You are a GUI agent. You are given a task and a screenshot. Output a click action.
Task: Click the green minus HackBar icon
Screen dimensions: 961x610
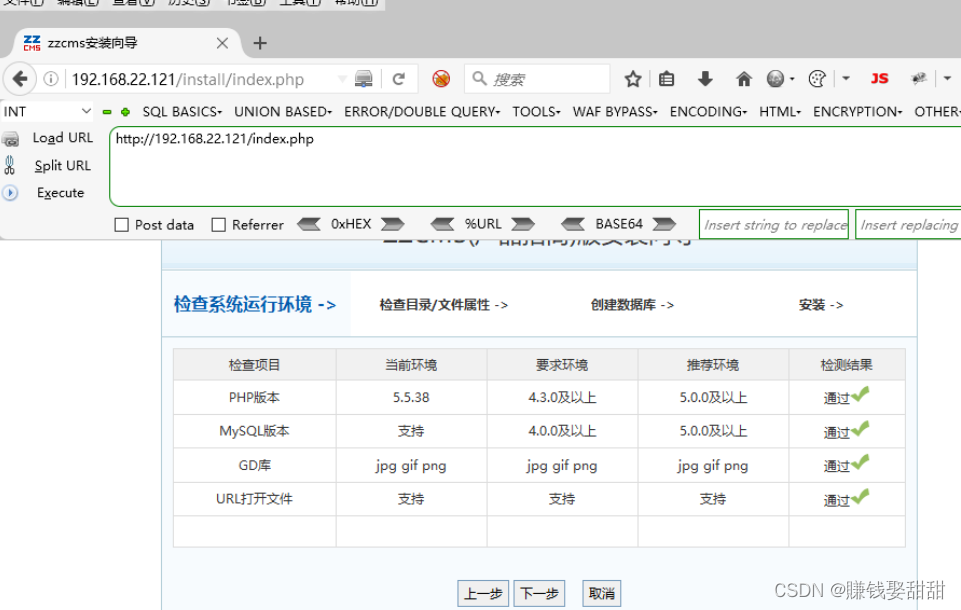pos(107,112)
